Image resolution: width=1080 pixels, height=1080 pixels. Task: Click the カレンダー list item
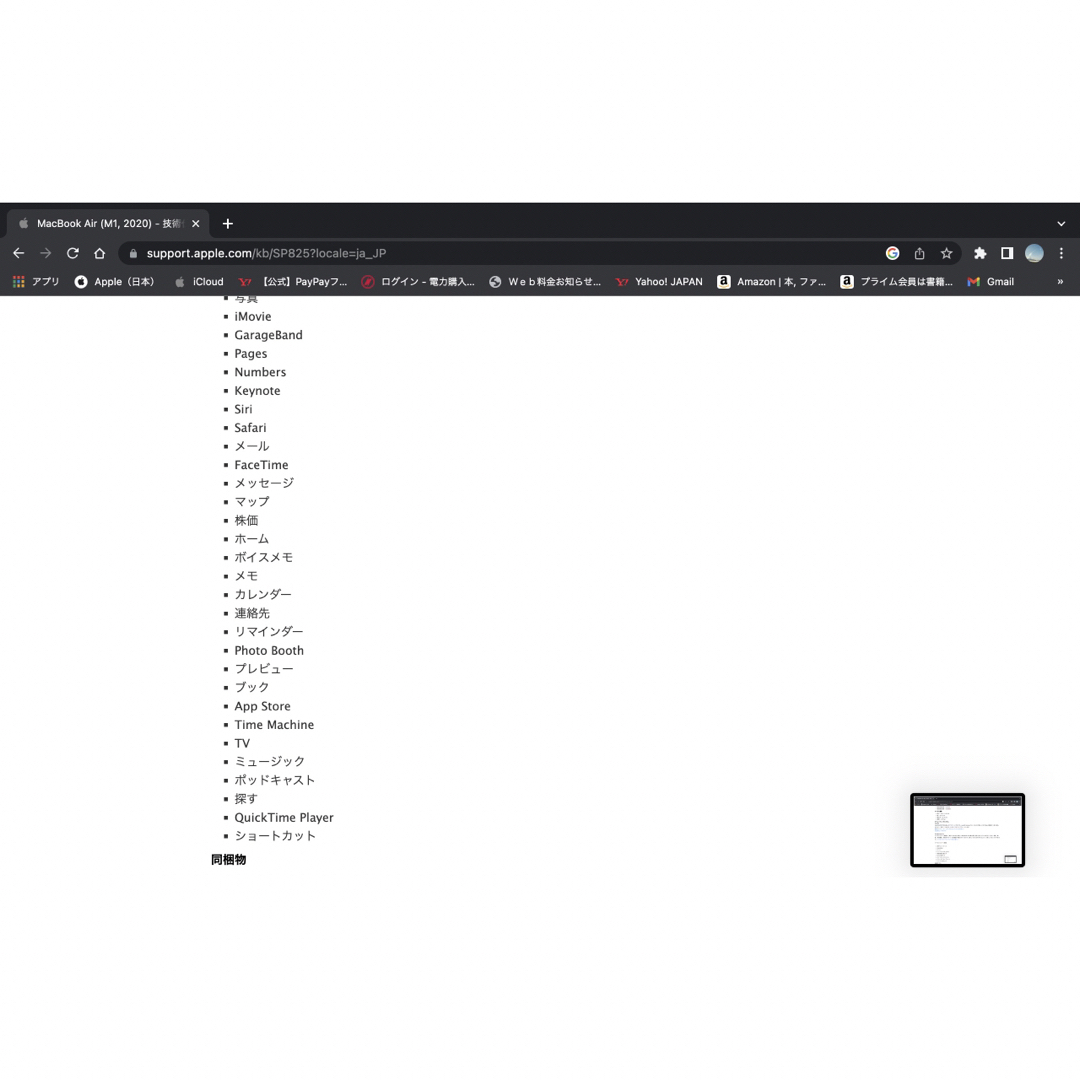point(262,594)
